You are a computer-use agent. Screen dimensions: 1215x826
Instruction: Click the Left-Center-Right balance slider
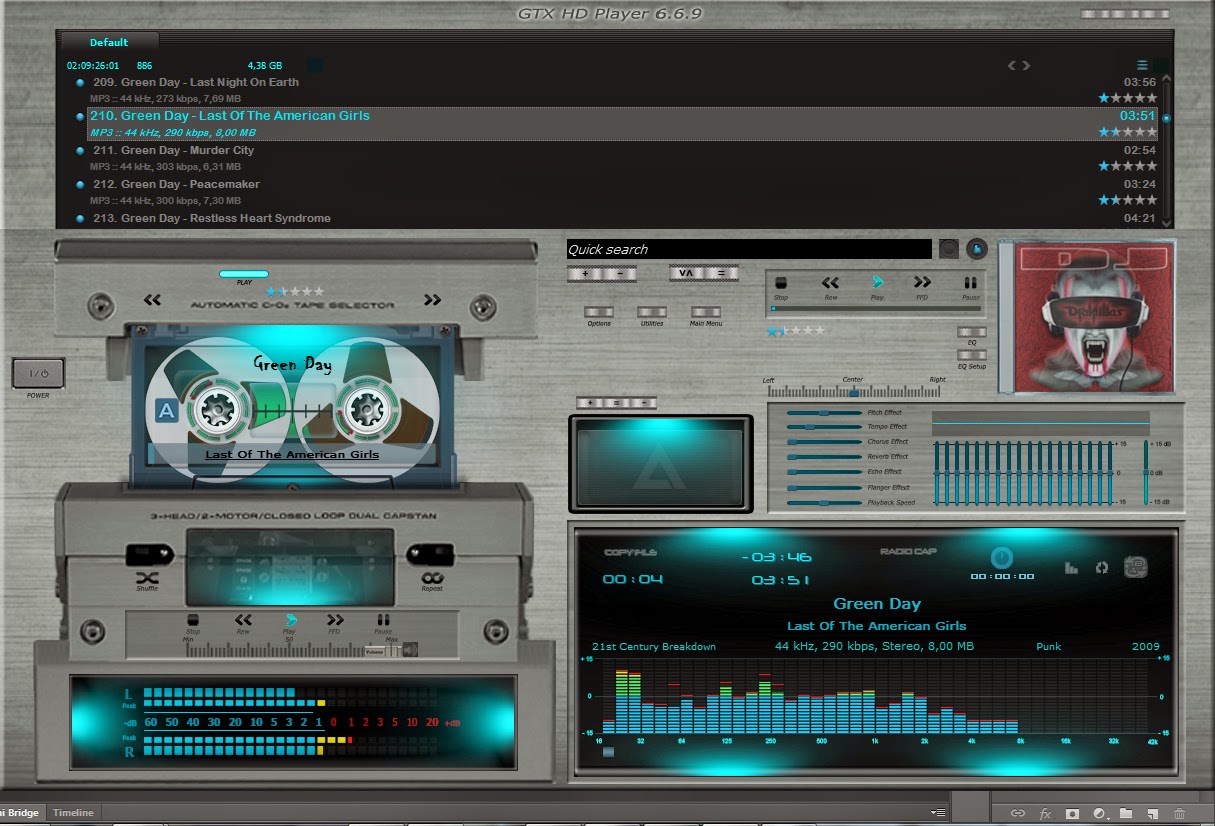click(855, 392)
